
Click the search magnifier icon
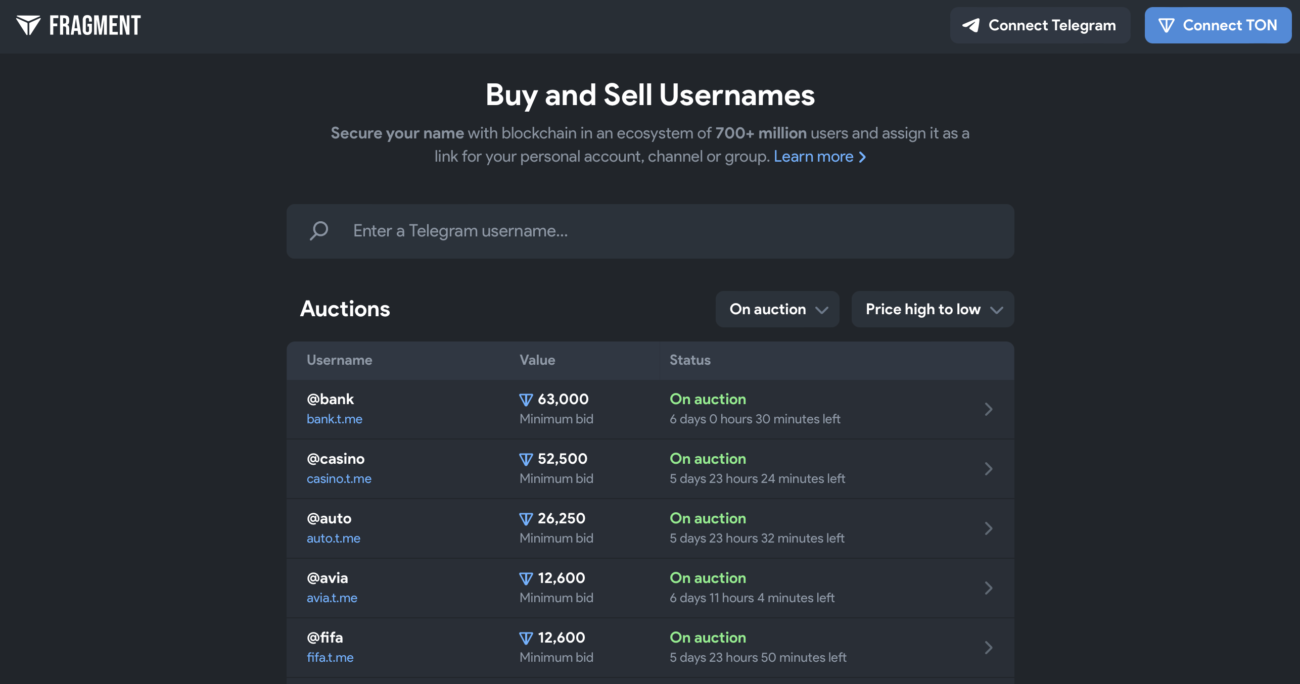319,231
